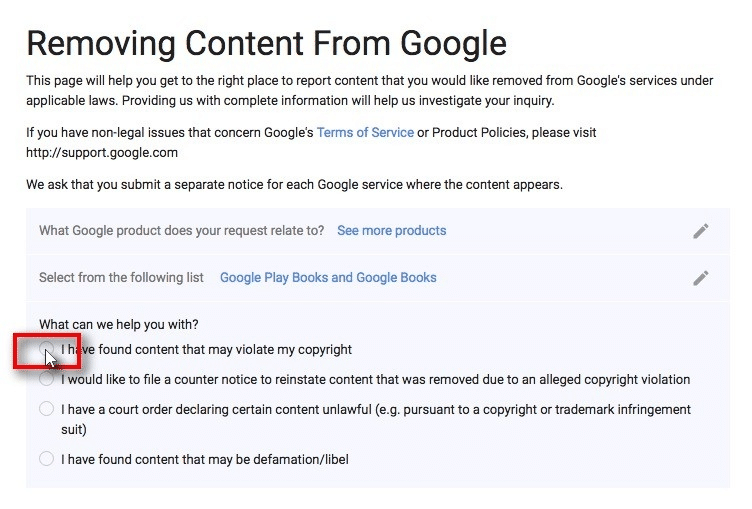Click the pencil icon beside Google Play Books
The width and height of the screenshot is (752, 509).
click(x=701, y=278)
